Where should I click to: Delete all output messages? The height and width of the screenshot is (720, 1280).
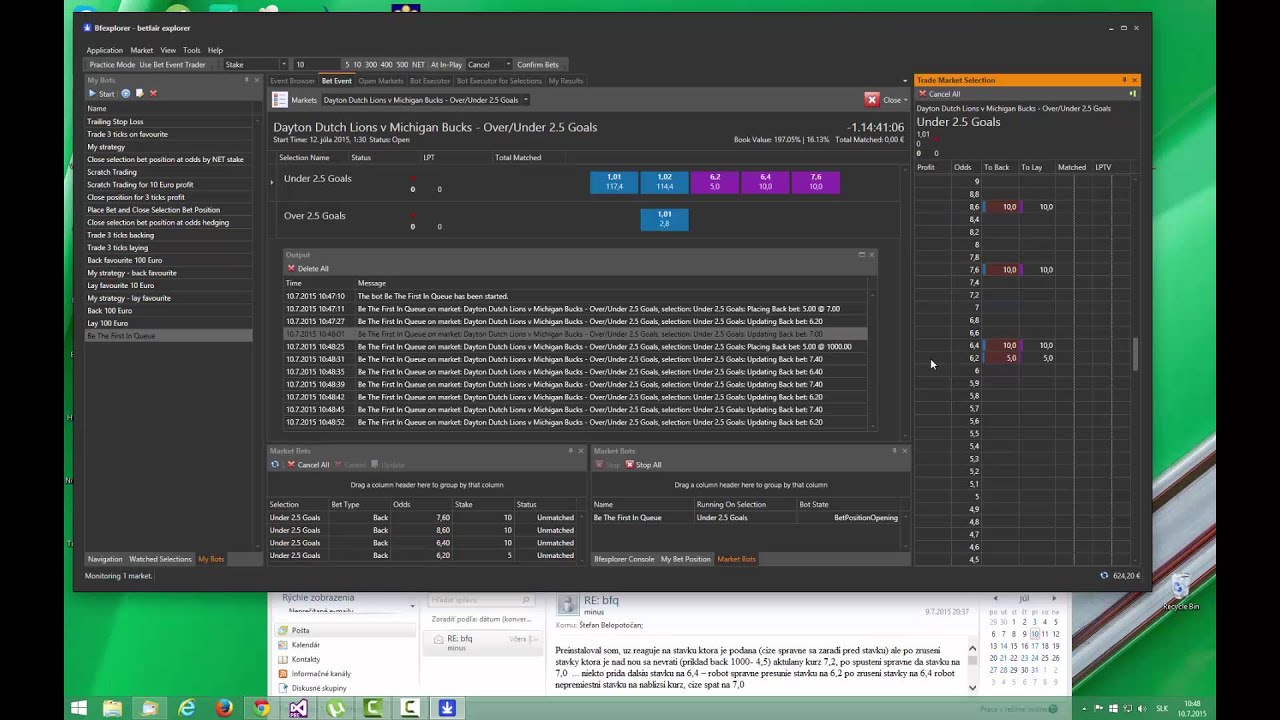[308, 268]
